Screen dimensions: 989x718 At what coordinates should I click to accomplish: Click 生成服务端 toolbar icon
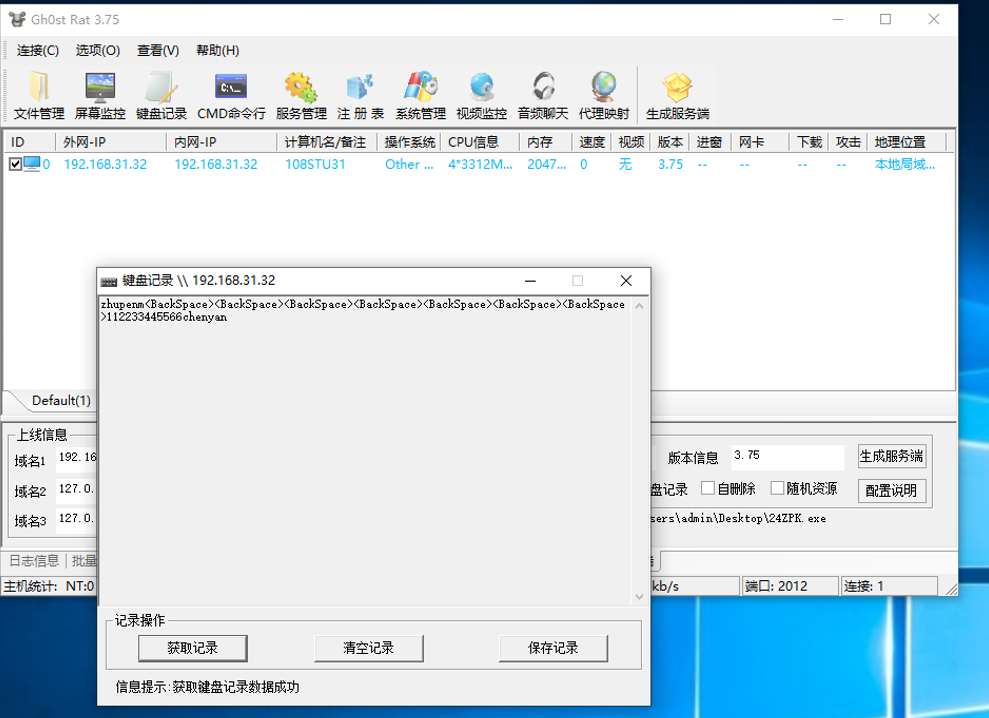(x=677, y=95)
